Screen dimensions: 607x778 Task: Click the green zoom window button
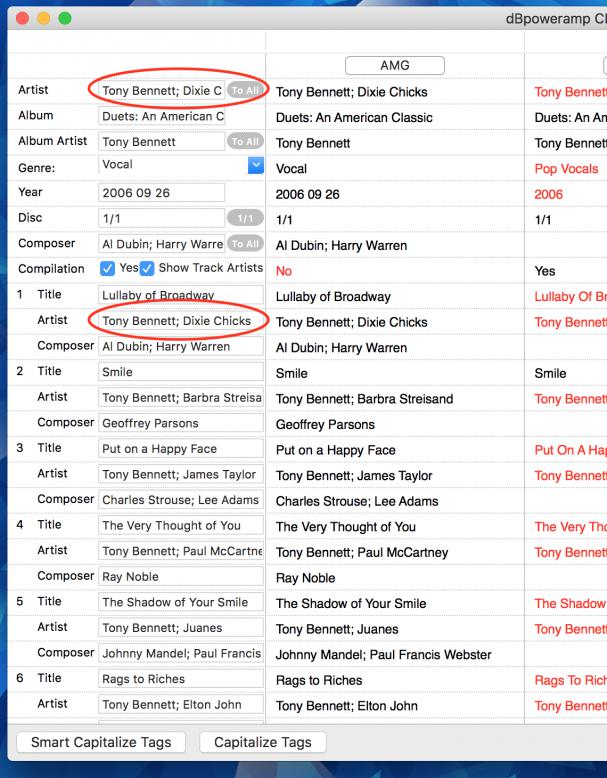coord(65,18)
